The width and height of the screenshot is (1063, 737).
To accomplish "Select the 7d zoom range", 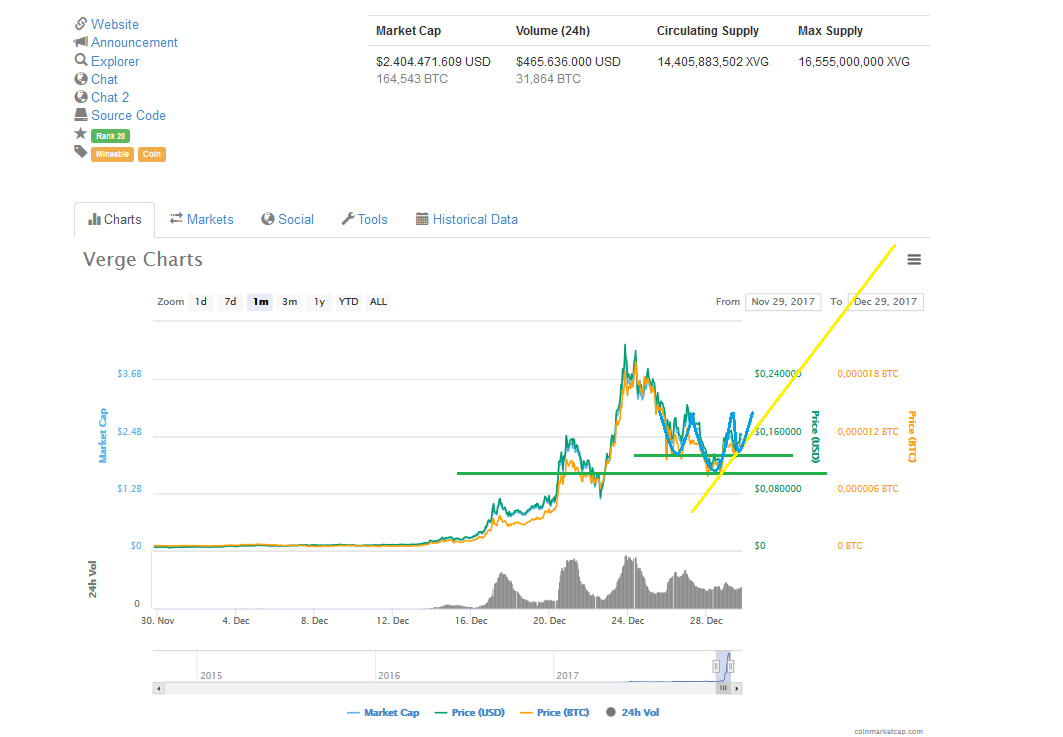I will pyautogui.click(x=229, y=301).
